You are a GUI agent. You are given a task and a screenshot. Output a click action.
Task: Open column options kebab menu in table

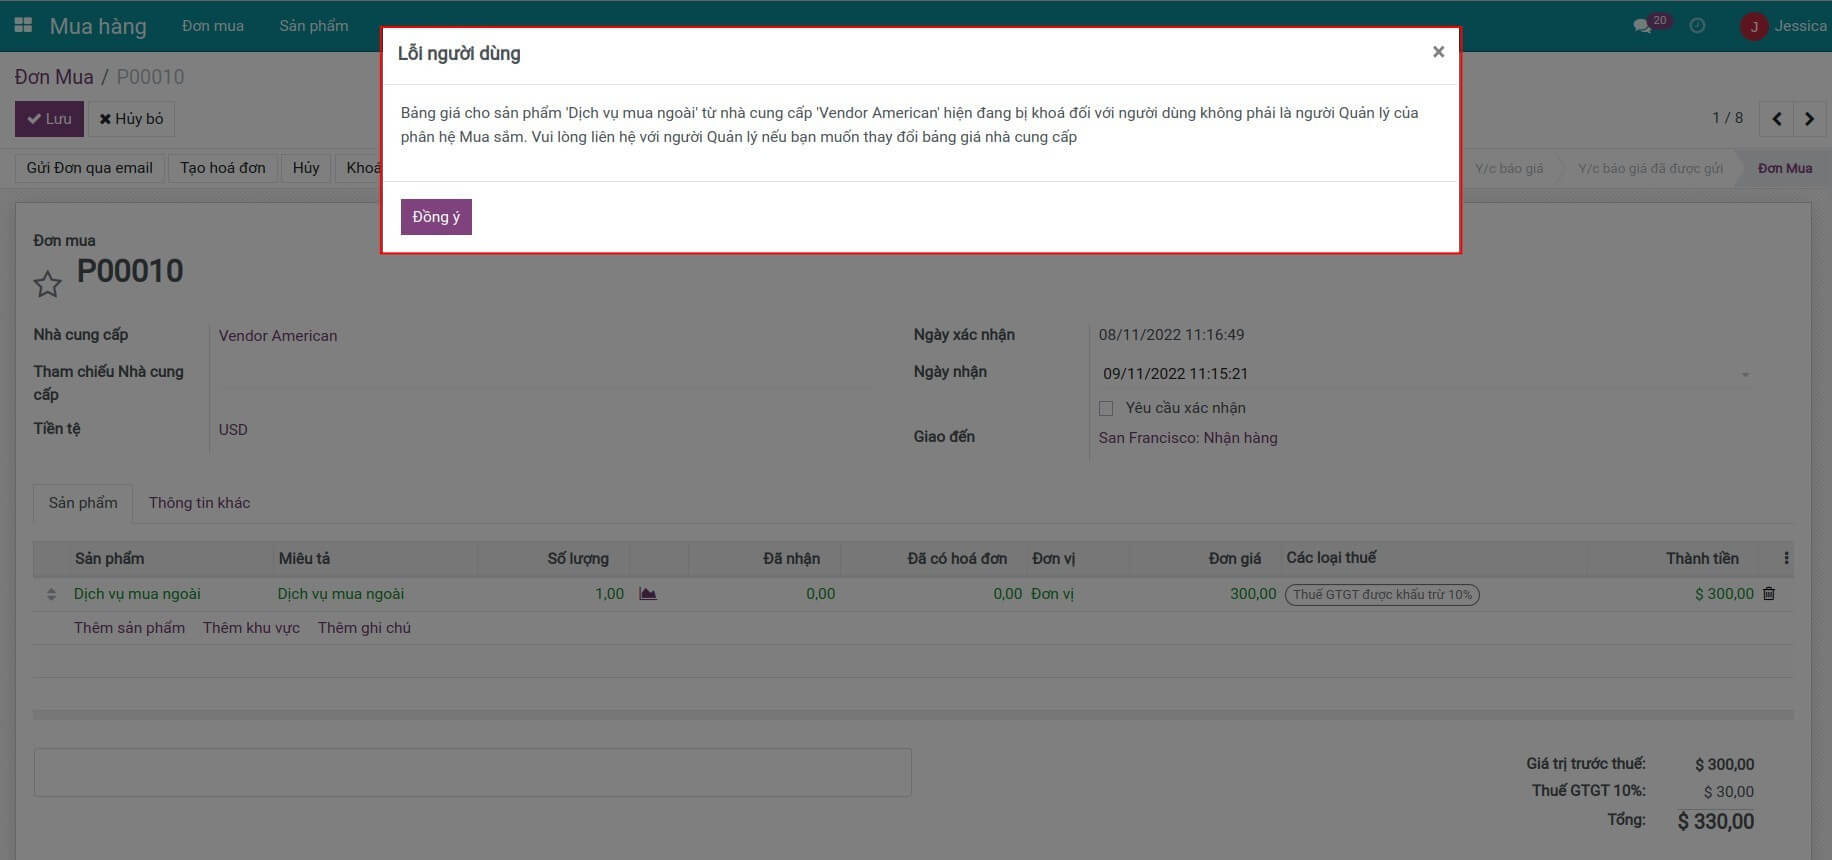click(x=1785, y=558)
